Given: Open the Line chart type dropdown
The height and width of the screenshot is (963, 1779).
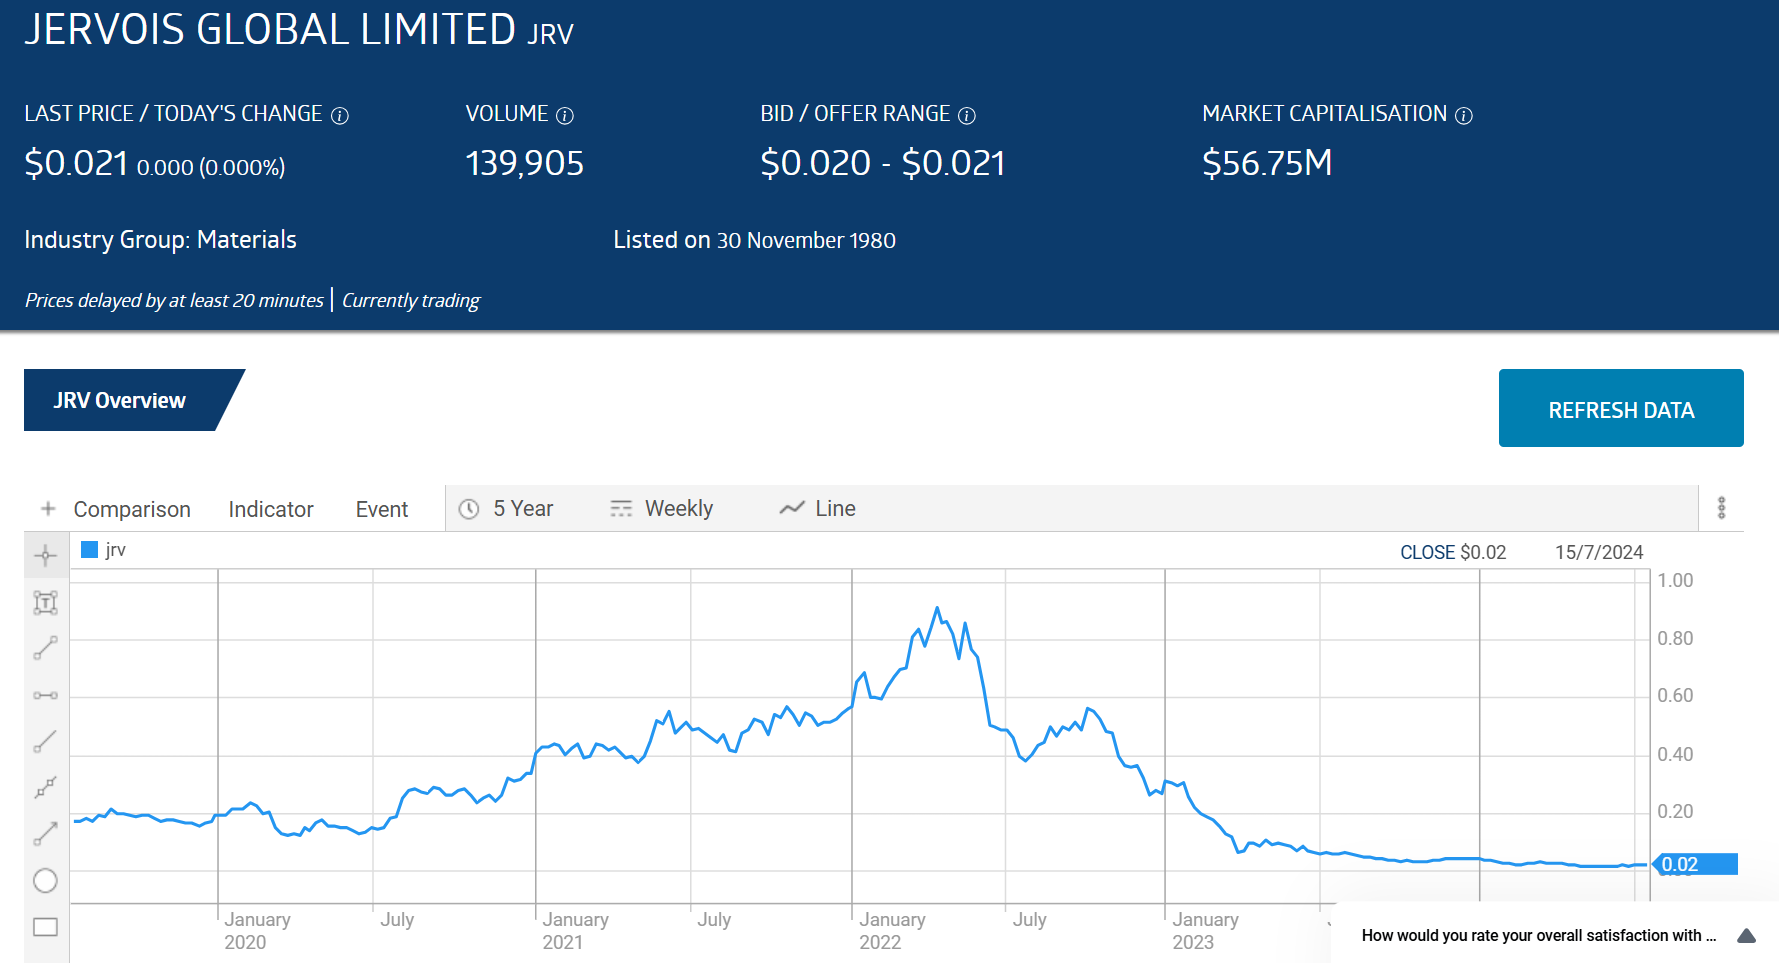Looking at the screenshot, I should coord(817,508).
